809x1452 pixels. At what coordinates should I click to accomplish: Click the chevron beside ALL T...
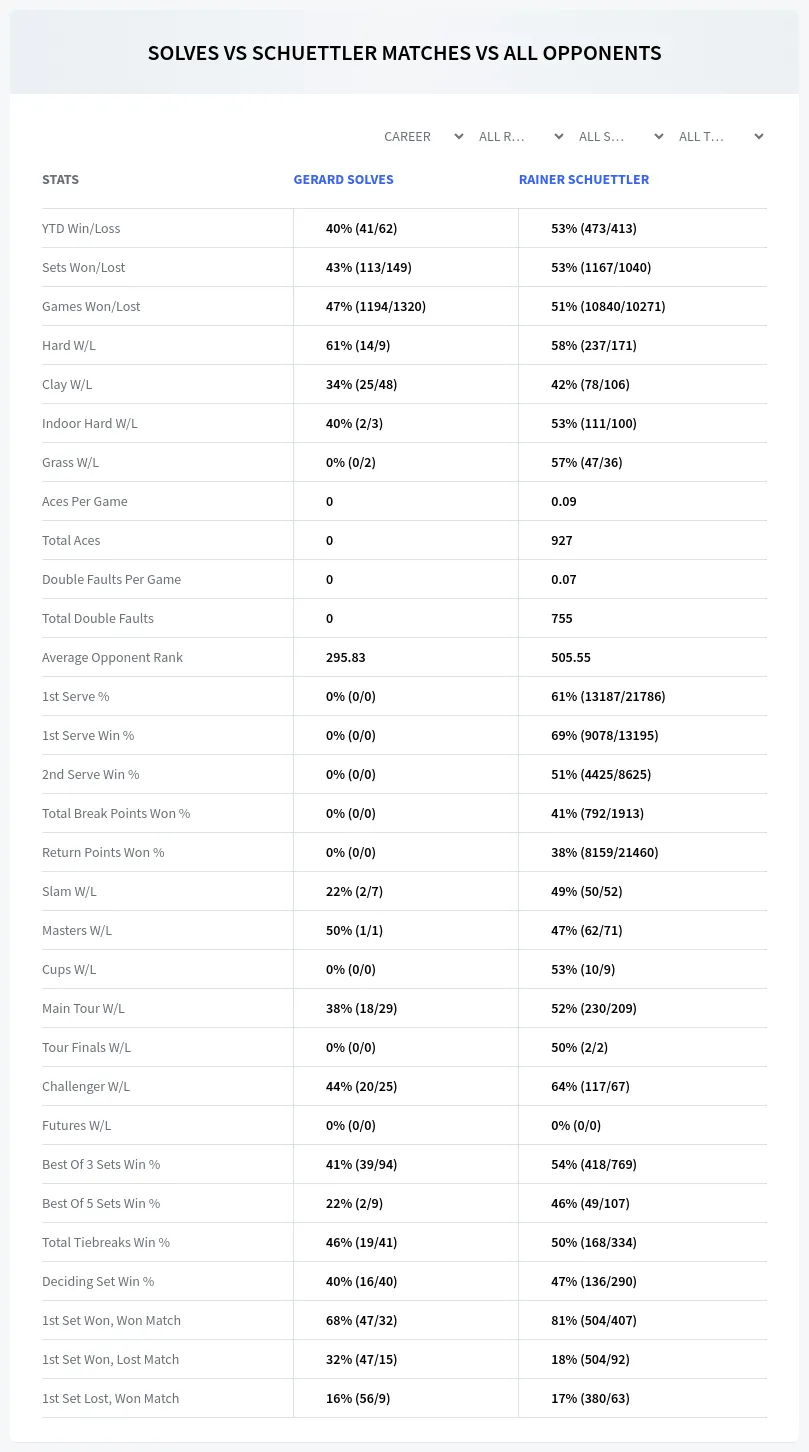point(758,136)
